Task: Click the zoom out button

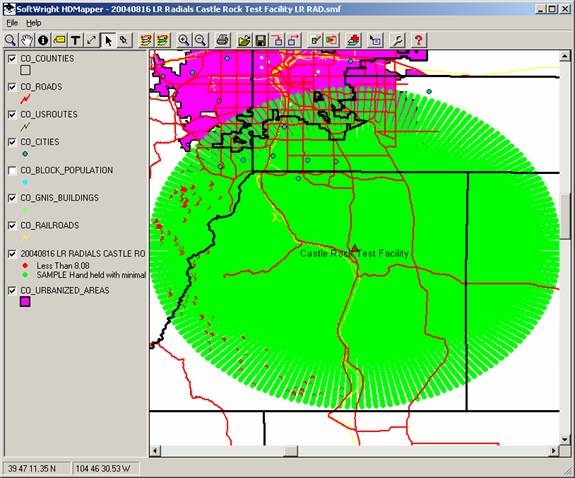Action: pos(200,40)
